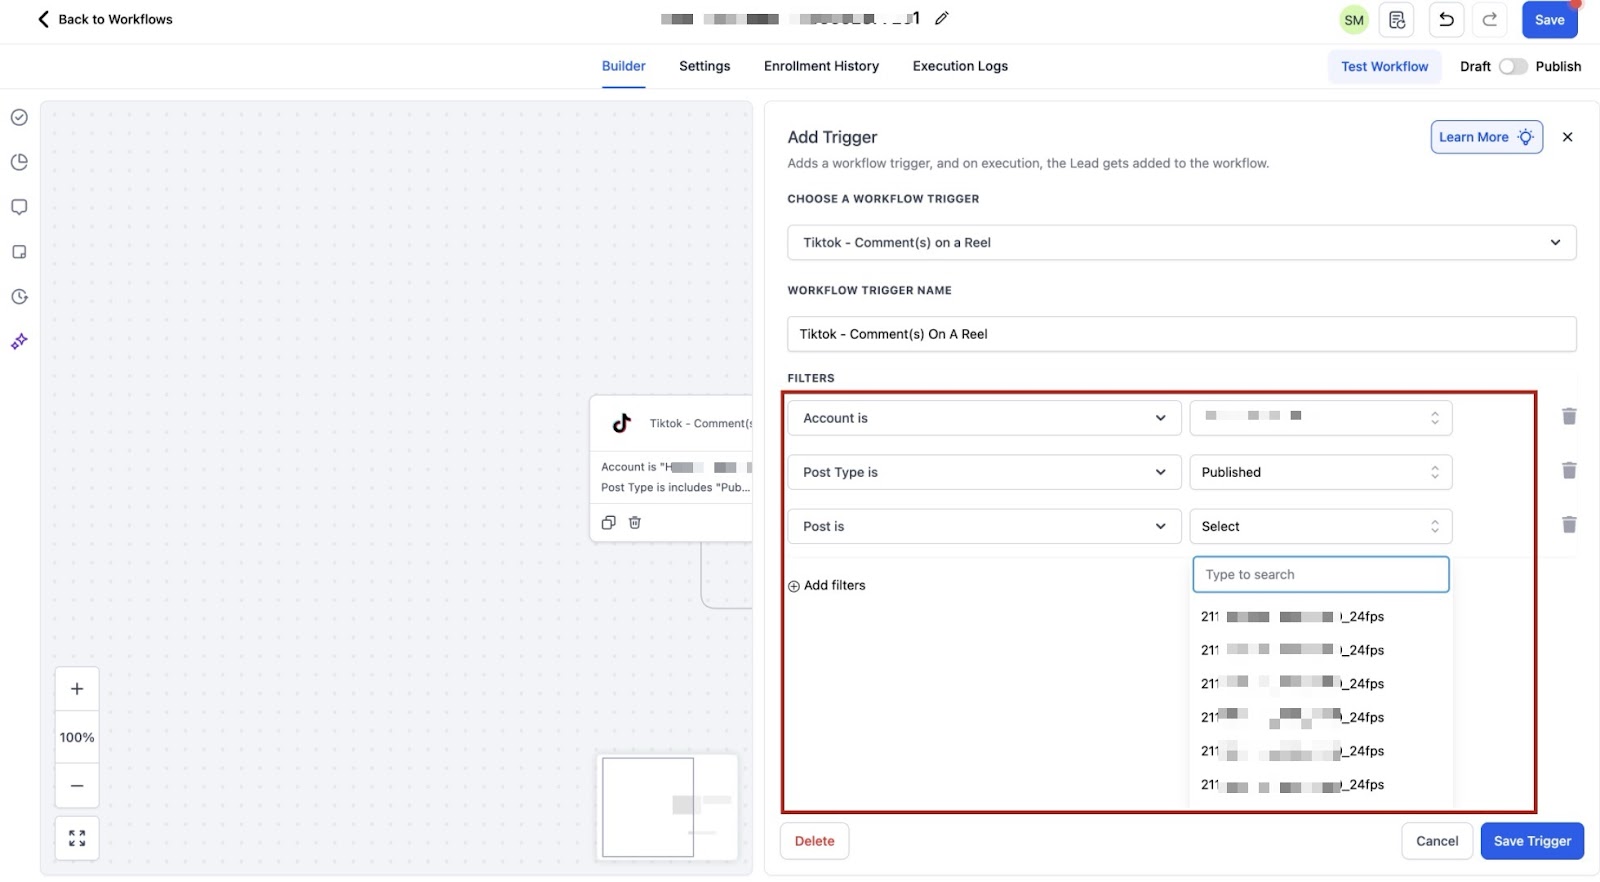Switch to the Enrollment History tab
The image size is (1600, 882).
tap(821, 66)
